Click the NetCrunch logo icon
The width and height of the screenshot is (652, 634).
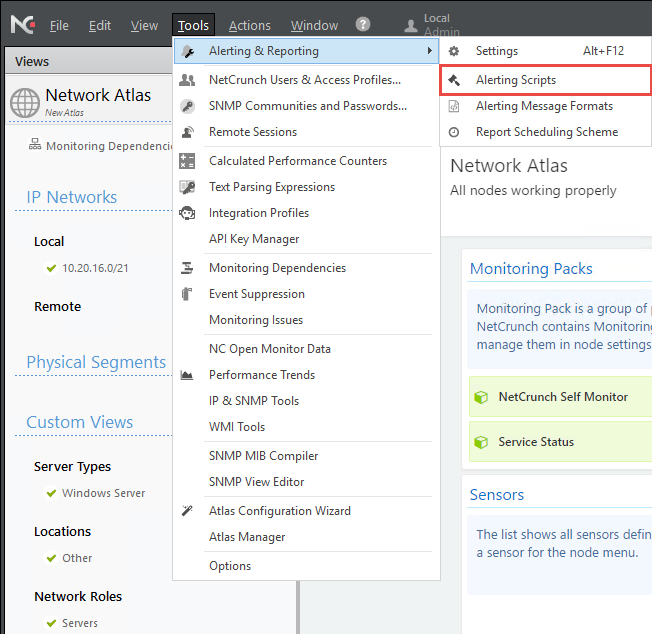pyautogui.click(x=23, y=25)
